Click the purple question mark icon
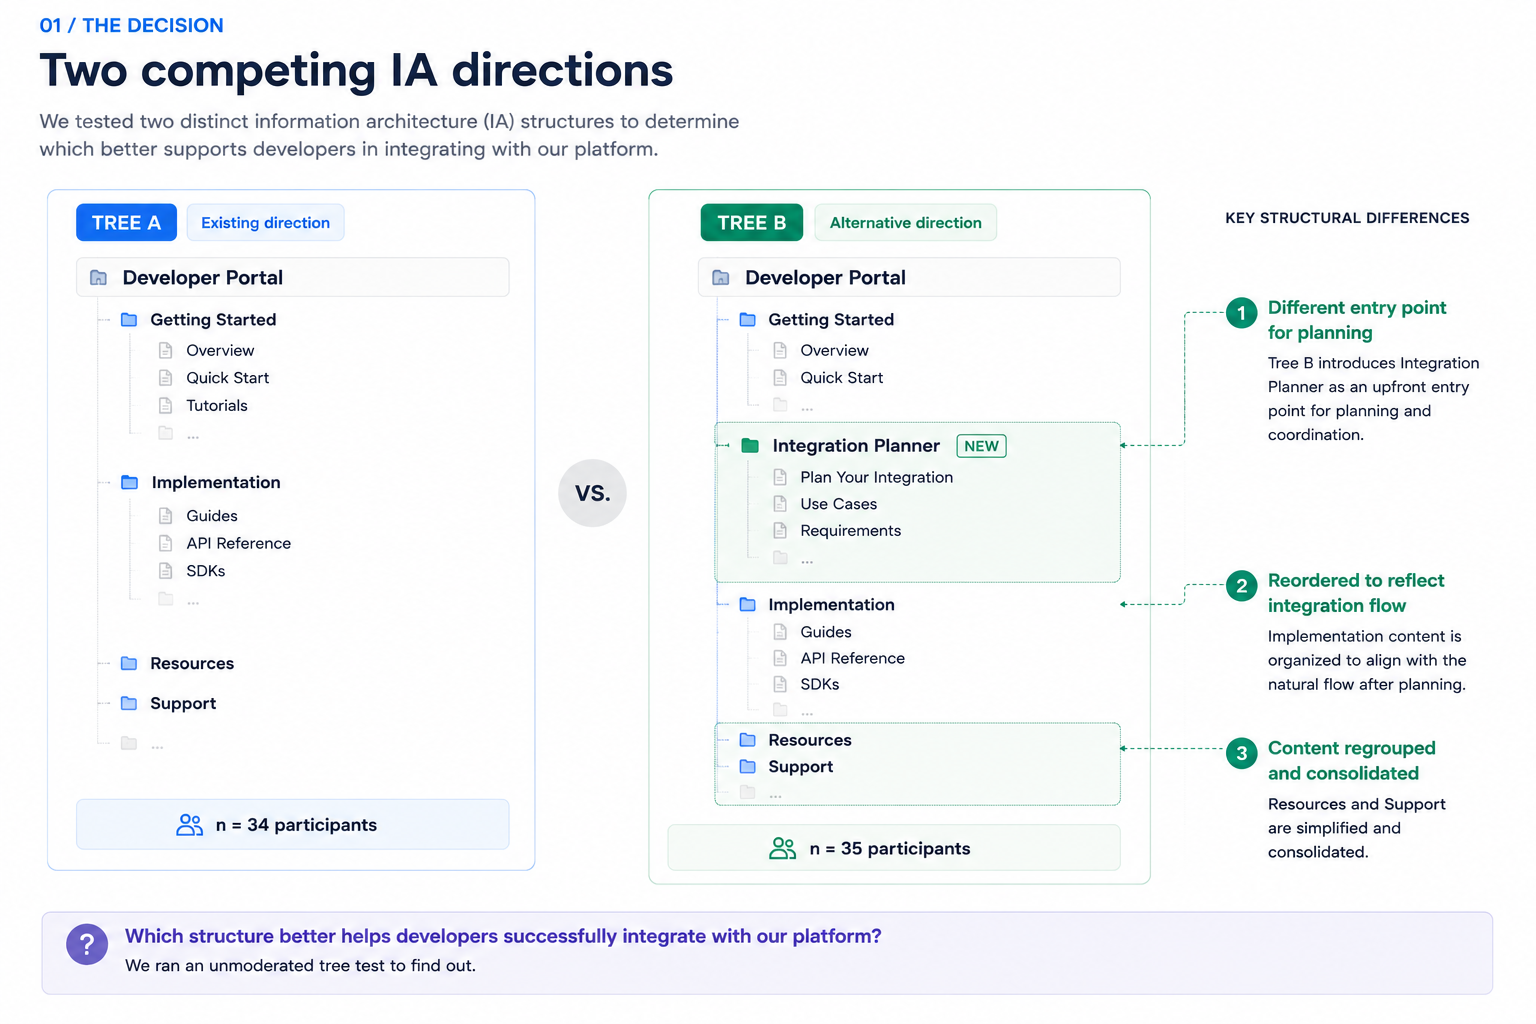 point(87,944)
